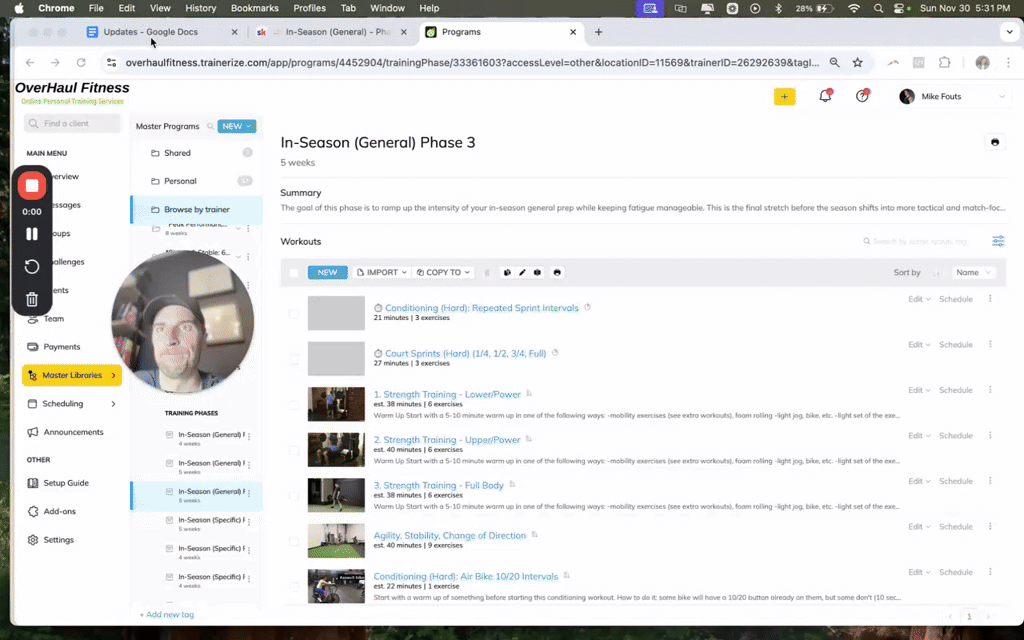Click the pencil edit toolbar icon
Viewport: 1024px width, 640px height.
522,272
